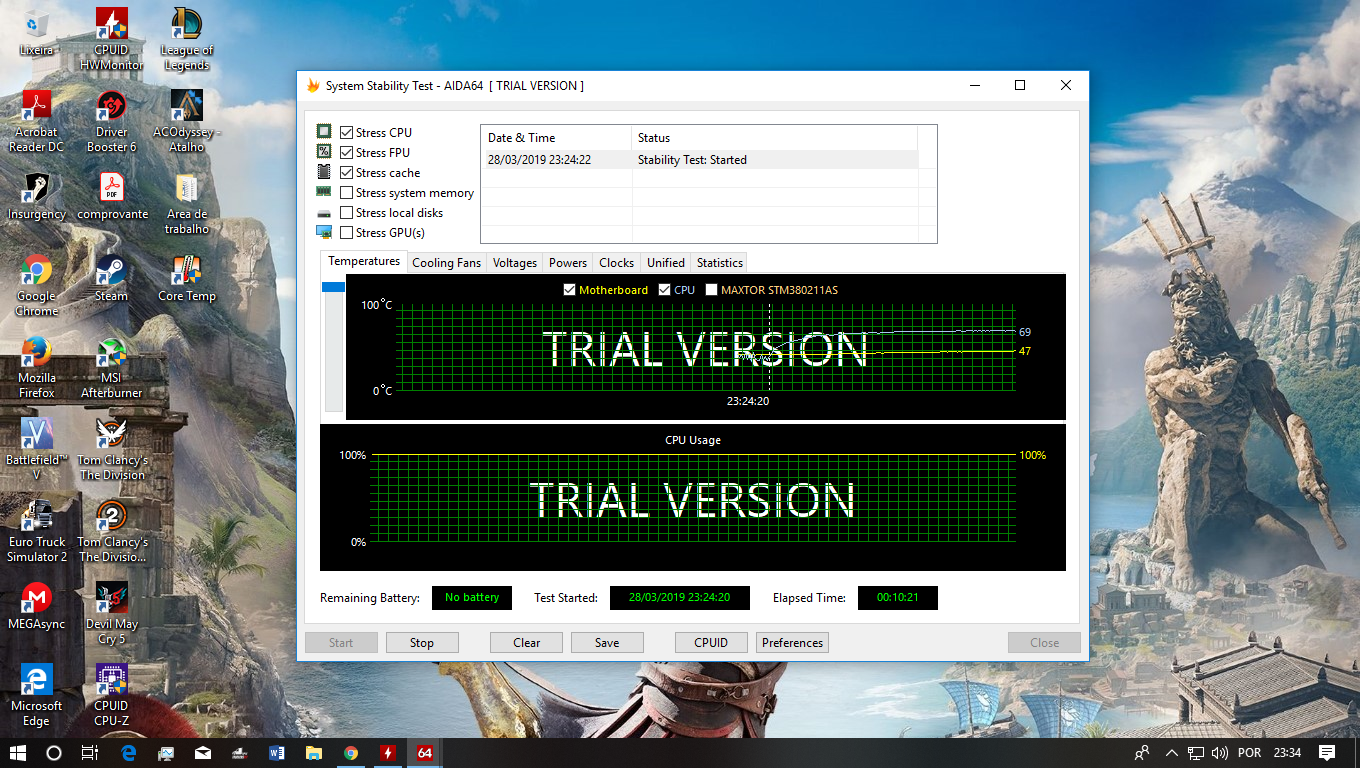The width and height of the screenshot is (1360, 768).
Task: Open the Mail app in the taskbar
Action: tap(202, 753)
